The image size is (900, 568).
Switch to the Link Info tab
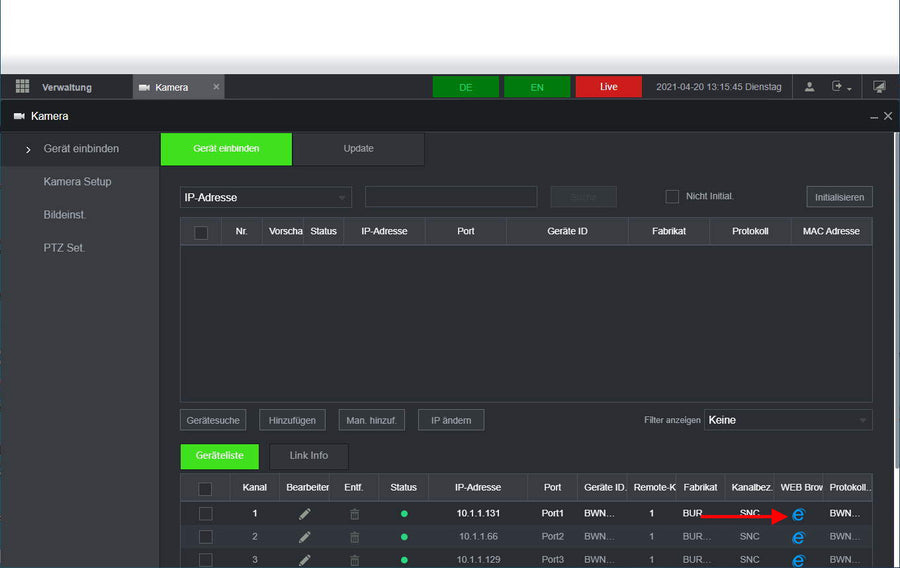pyautogui.click(x=309, y=456)
